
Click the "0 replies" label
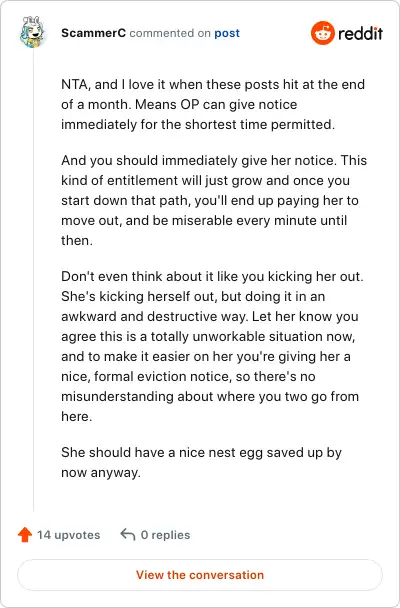click(166, 535)
